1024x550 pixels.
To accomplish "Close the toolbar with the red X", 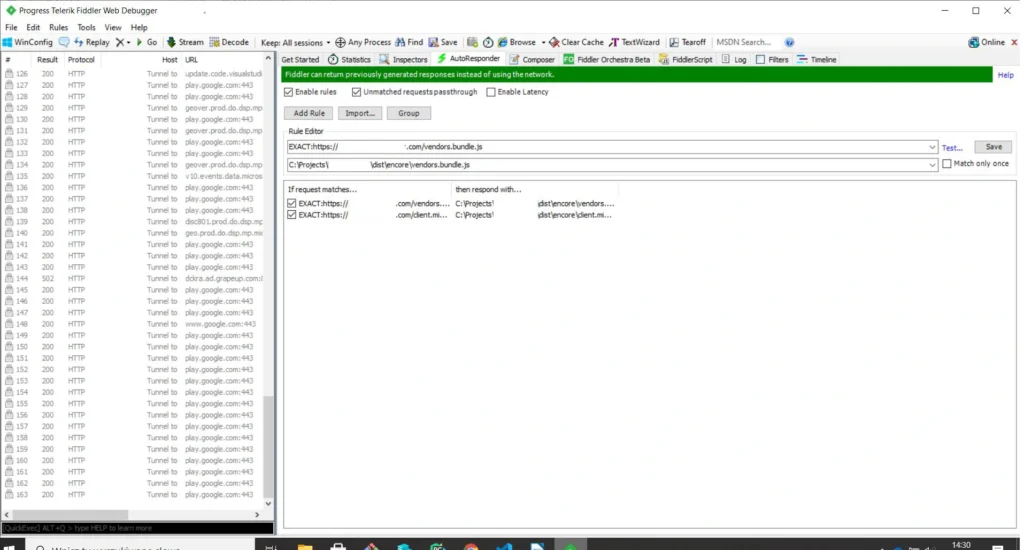I will click(1014, 42).
